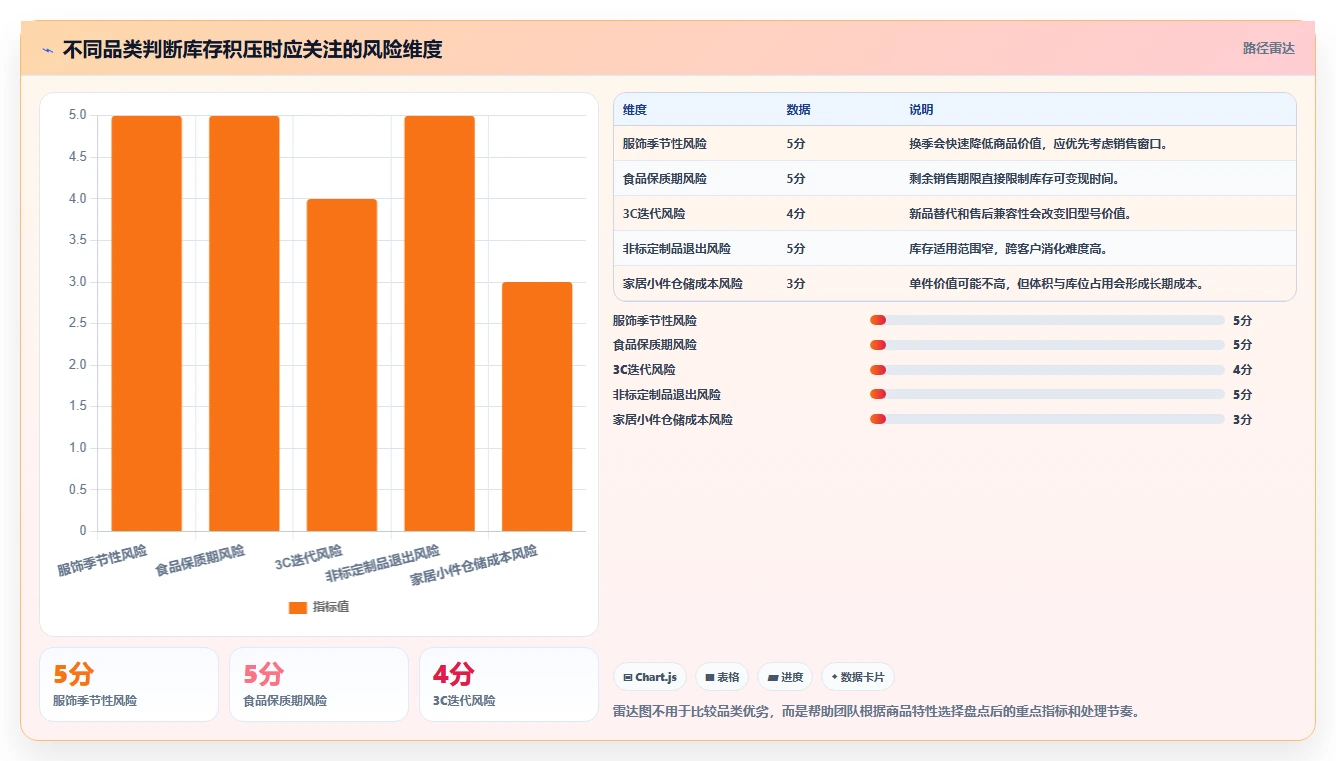The height and width of the screenshot is (761, 1336).
Task: Open the 5分 服饰季节性风险 data card
Action: click(x=129, y=684)
